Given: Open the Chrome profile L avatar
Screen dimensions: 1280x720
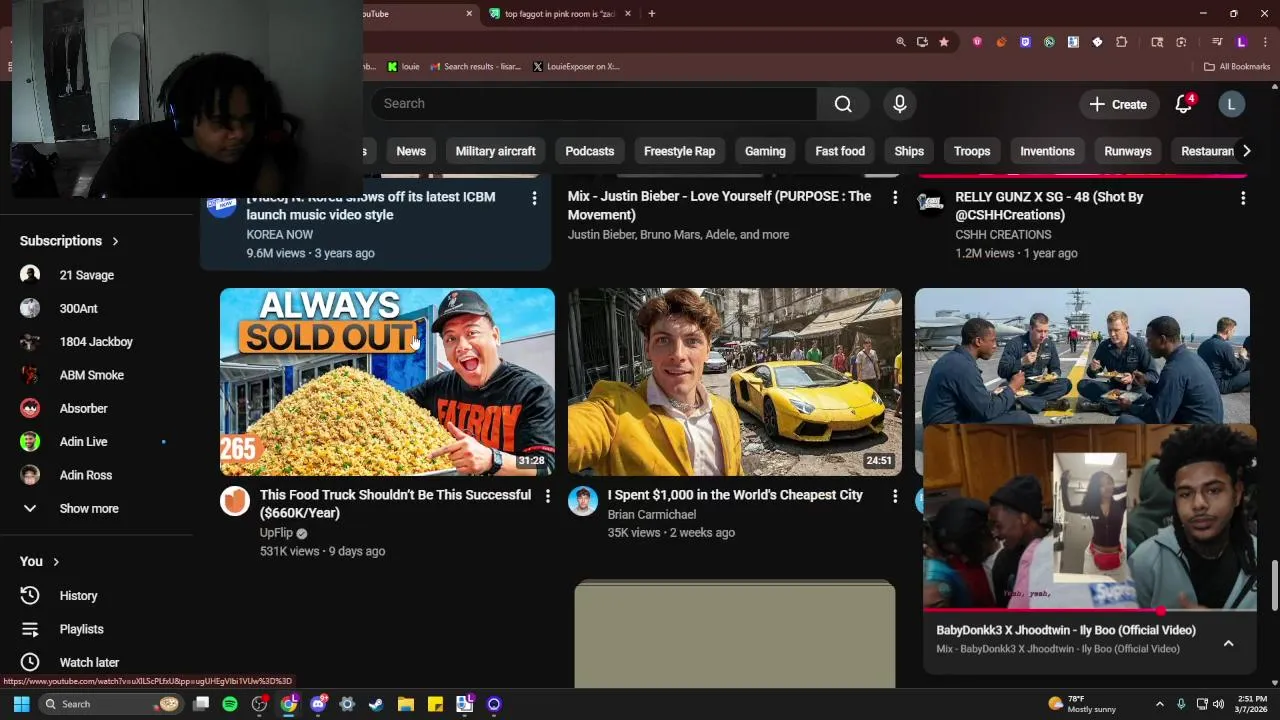Looking at the screenshot, I should click(1241, 42).
